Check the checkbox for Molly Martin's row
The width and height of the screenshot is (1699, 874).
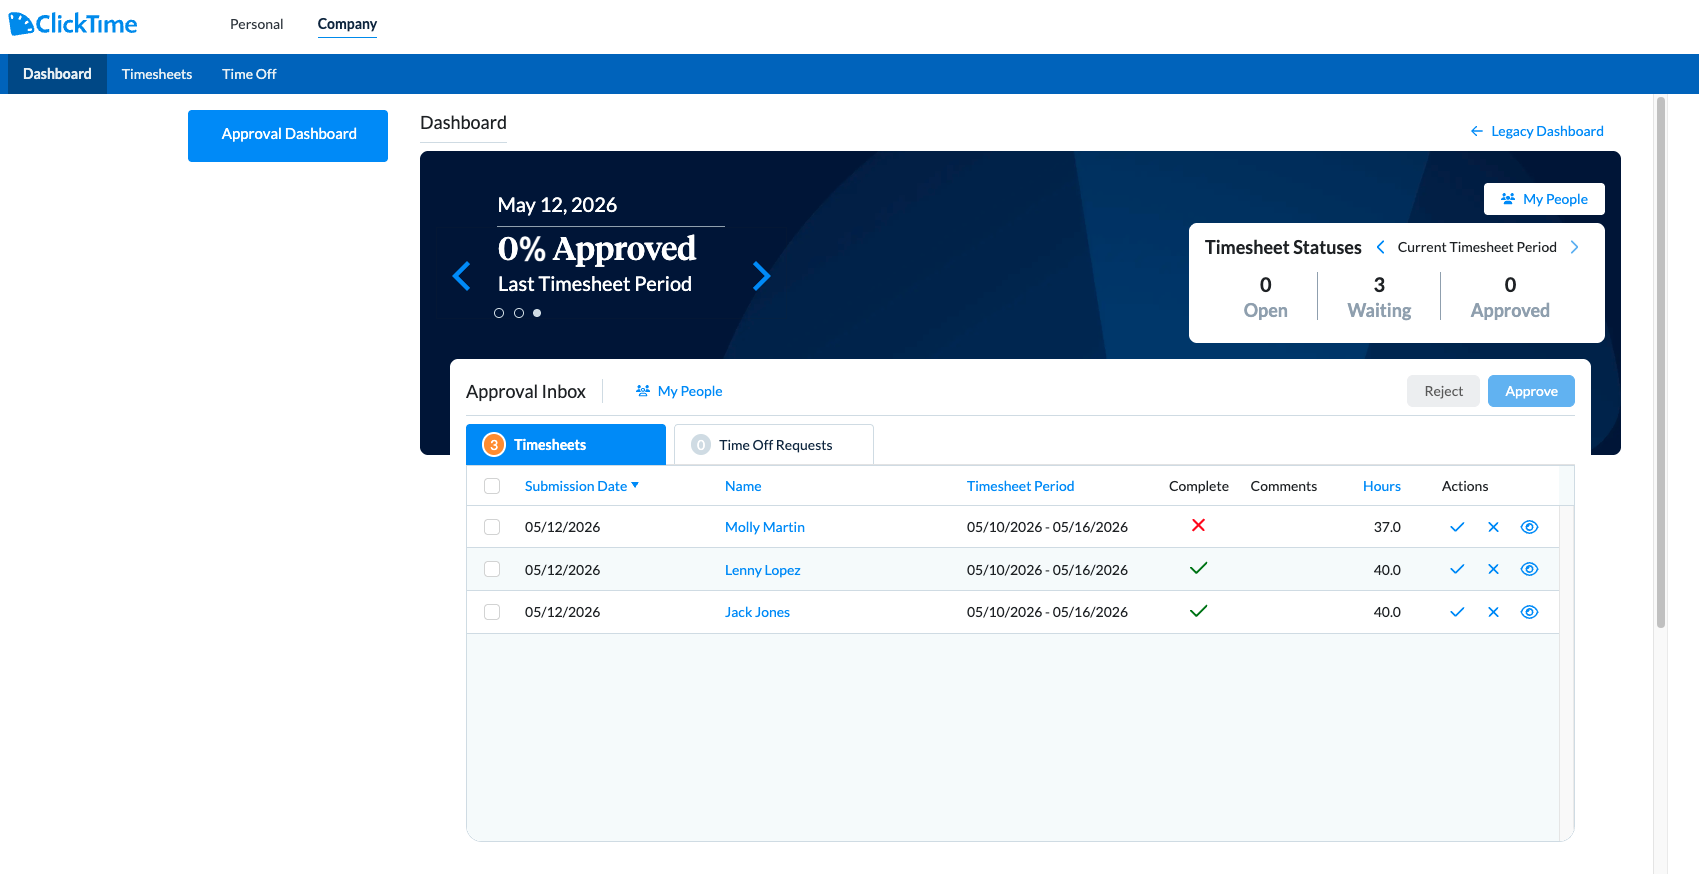coord(492,527)
